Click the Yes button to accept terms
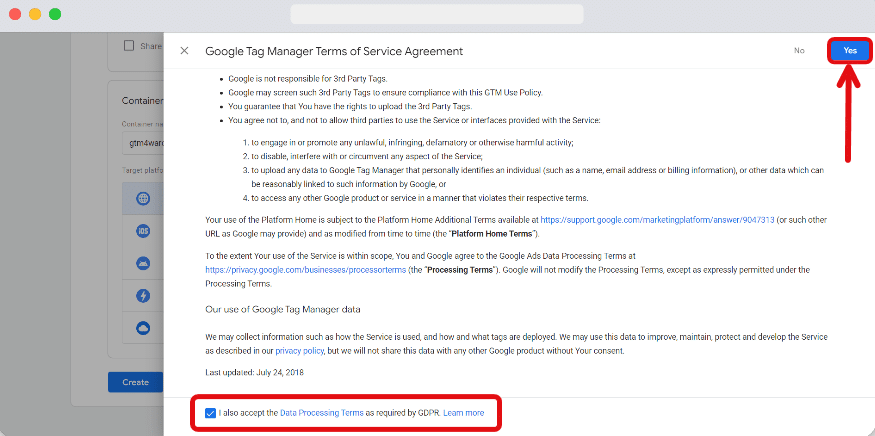 (850, 51)
